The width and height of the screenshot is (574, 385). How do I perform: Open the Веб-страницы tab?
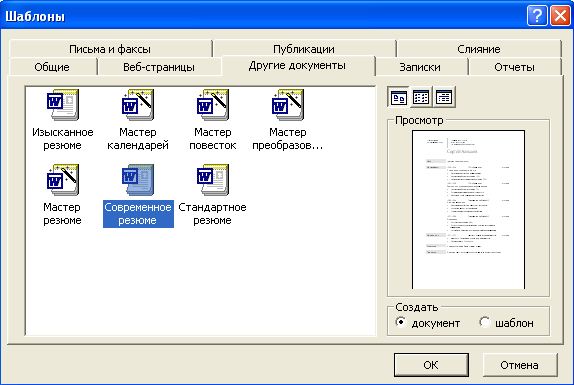point(159,67)
